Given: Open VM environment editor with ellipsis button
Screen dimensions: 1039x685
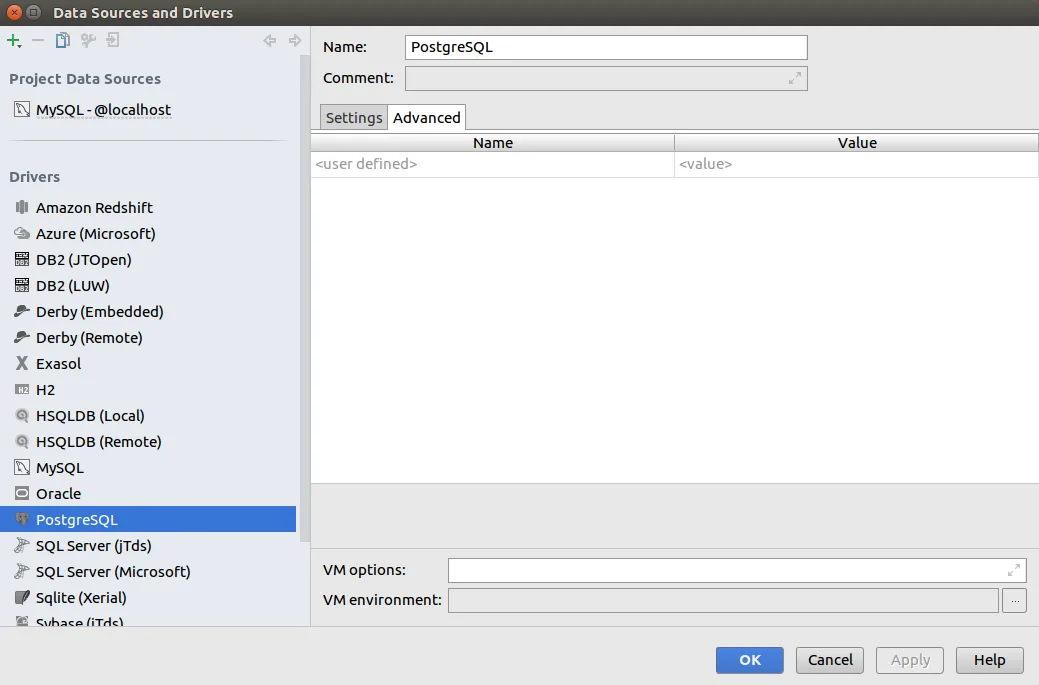Looking at the screenshot, I should 1014,600.
